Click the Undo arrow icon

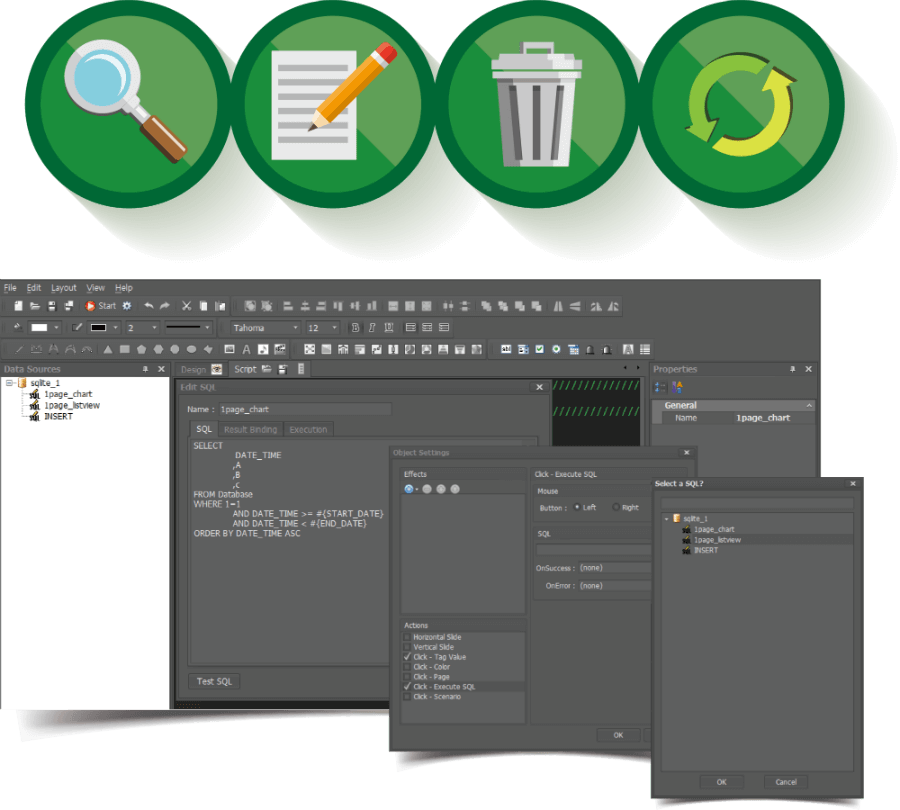coord(149,306)
